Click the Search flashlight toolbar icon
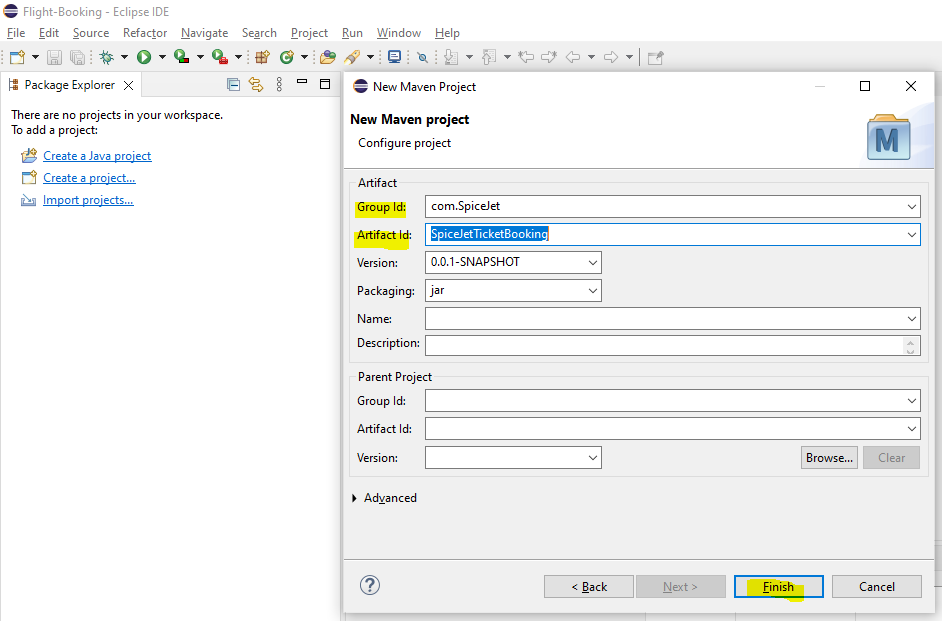The width and height of the screenshot is (942, 621). (x=352, y=57)
